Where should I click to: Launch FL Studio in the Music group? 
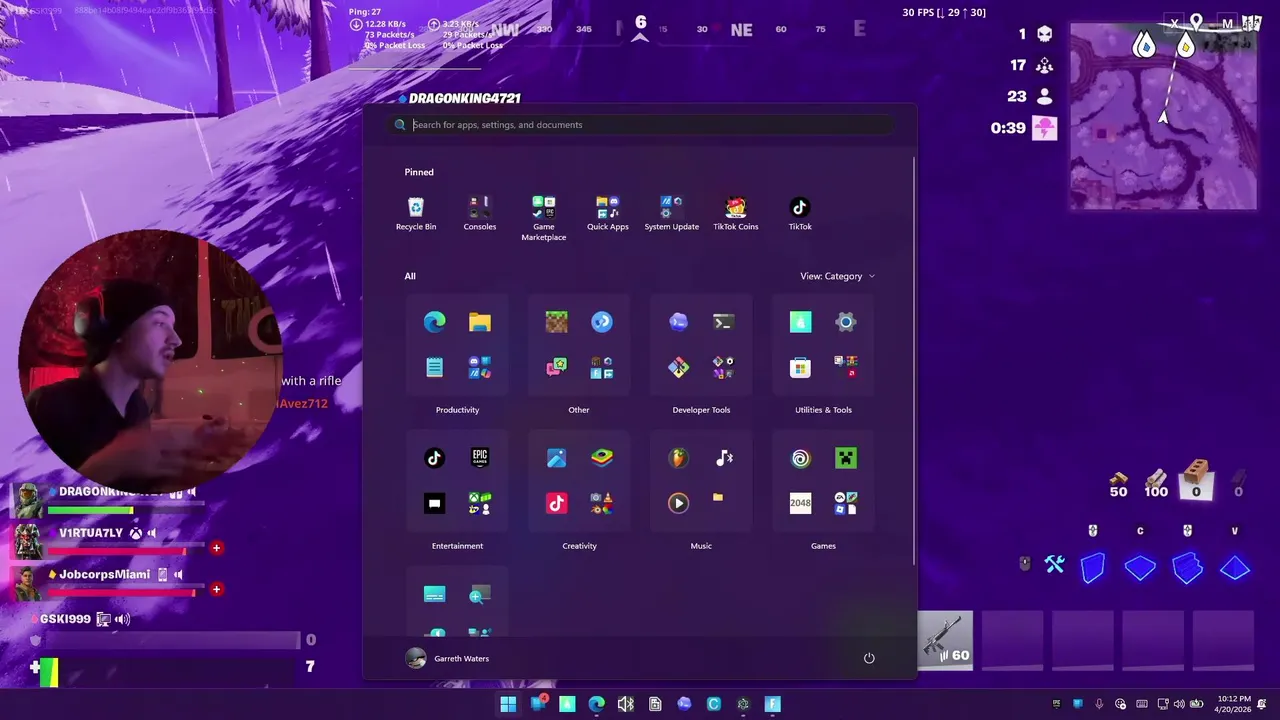tap(678, 458)
